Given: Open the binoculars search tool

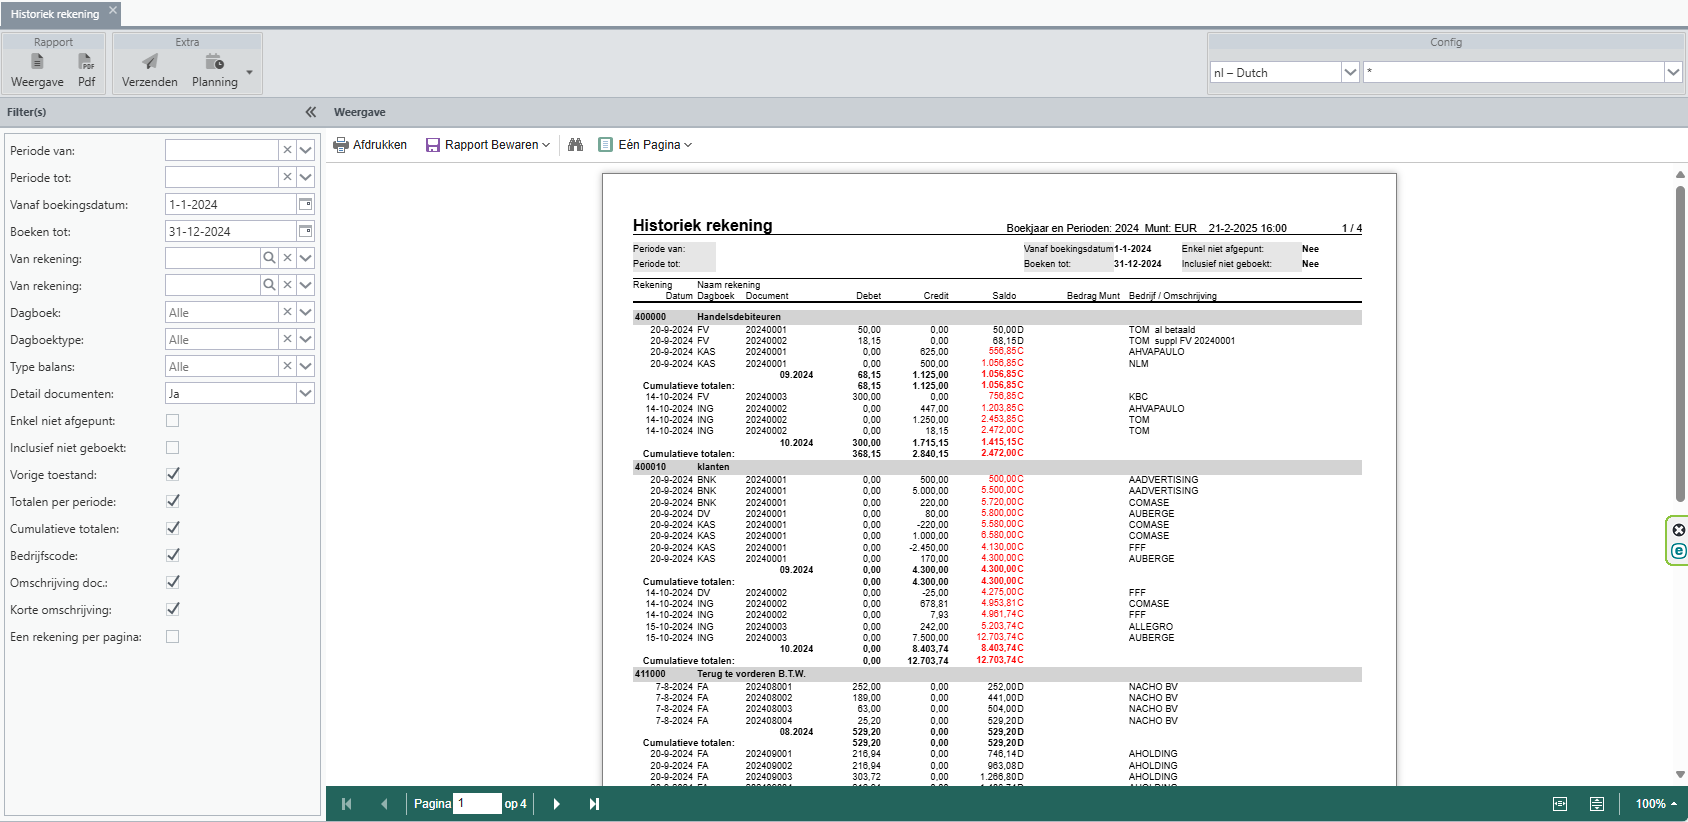Looking at the screenshot, I should click(x=575, y=145).
